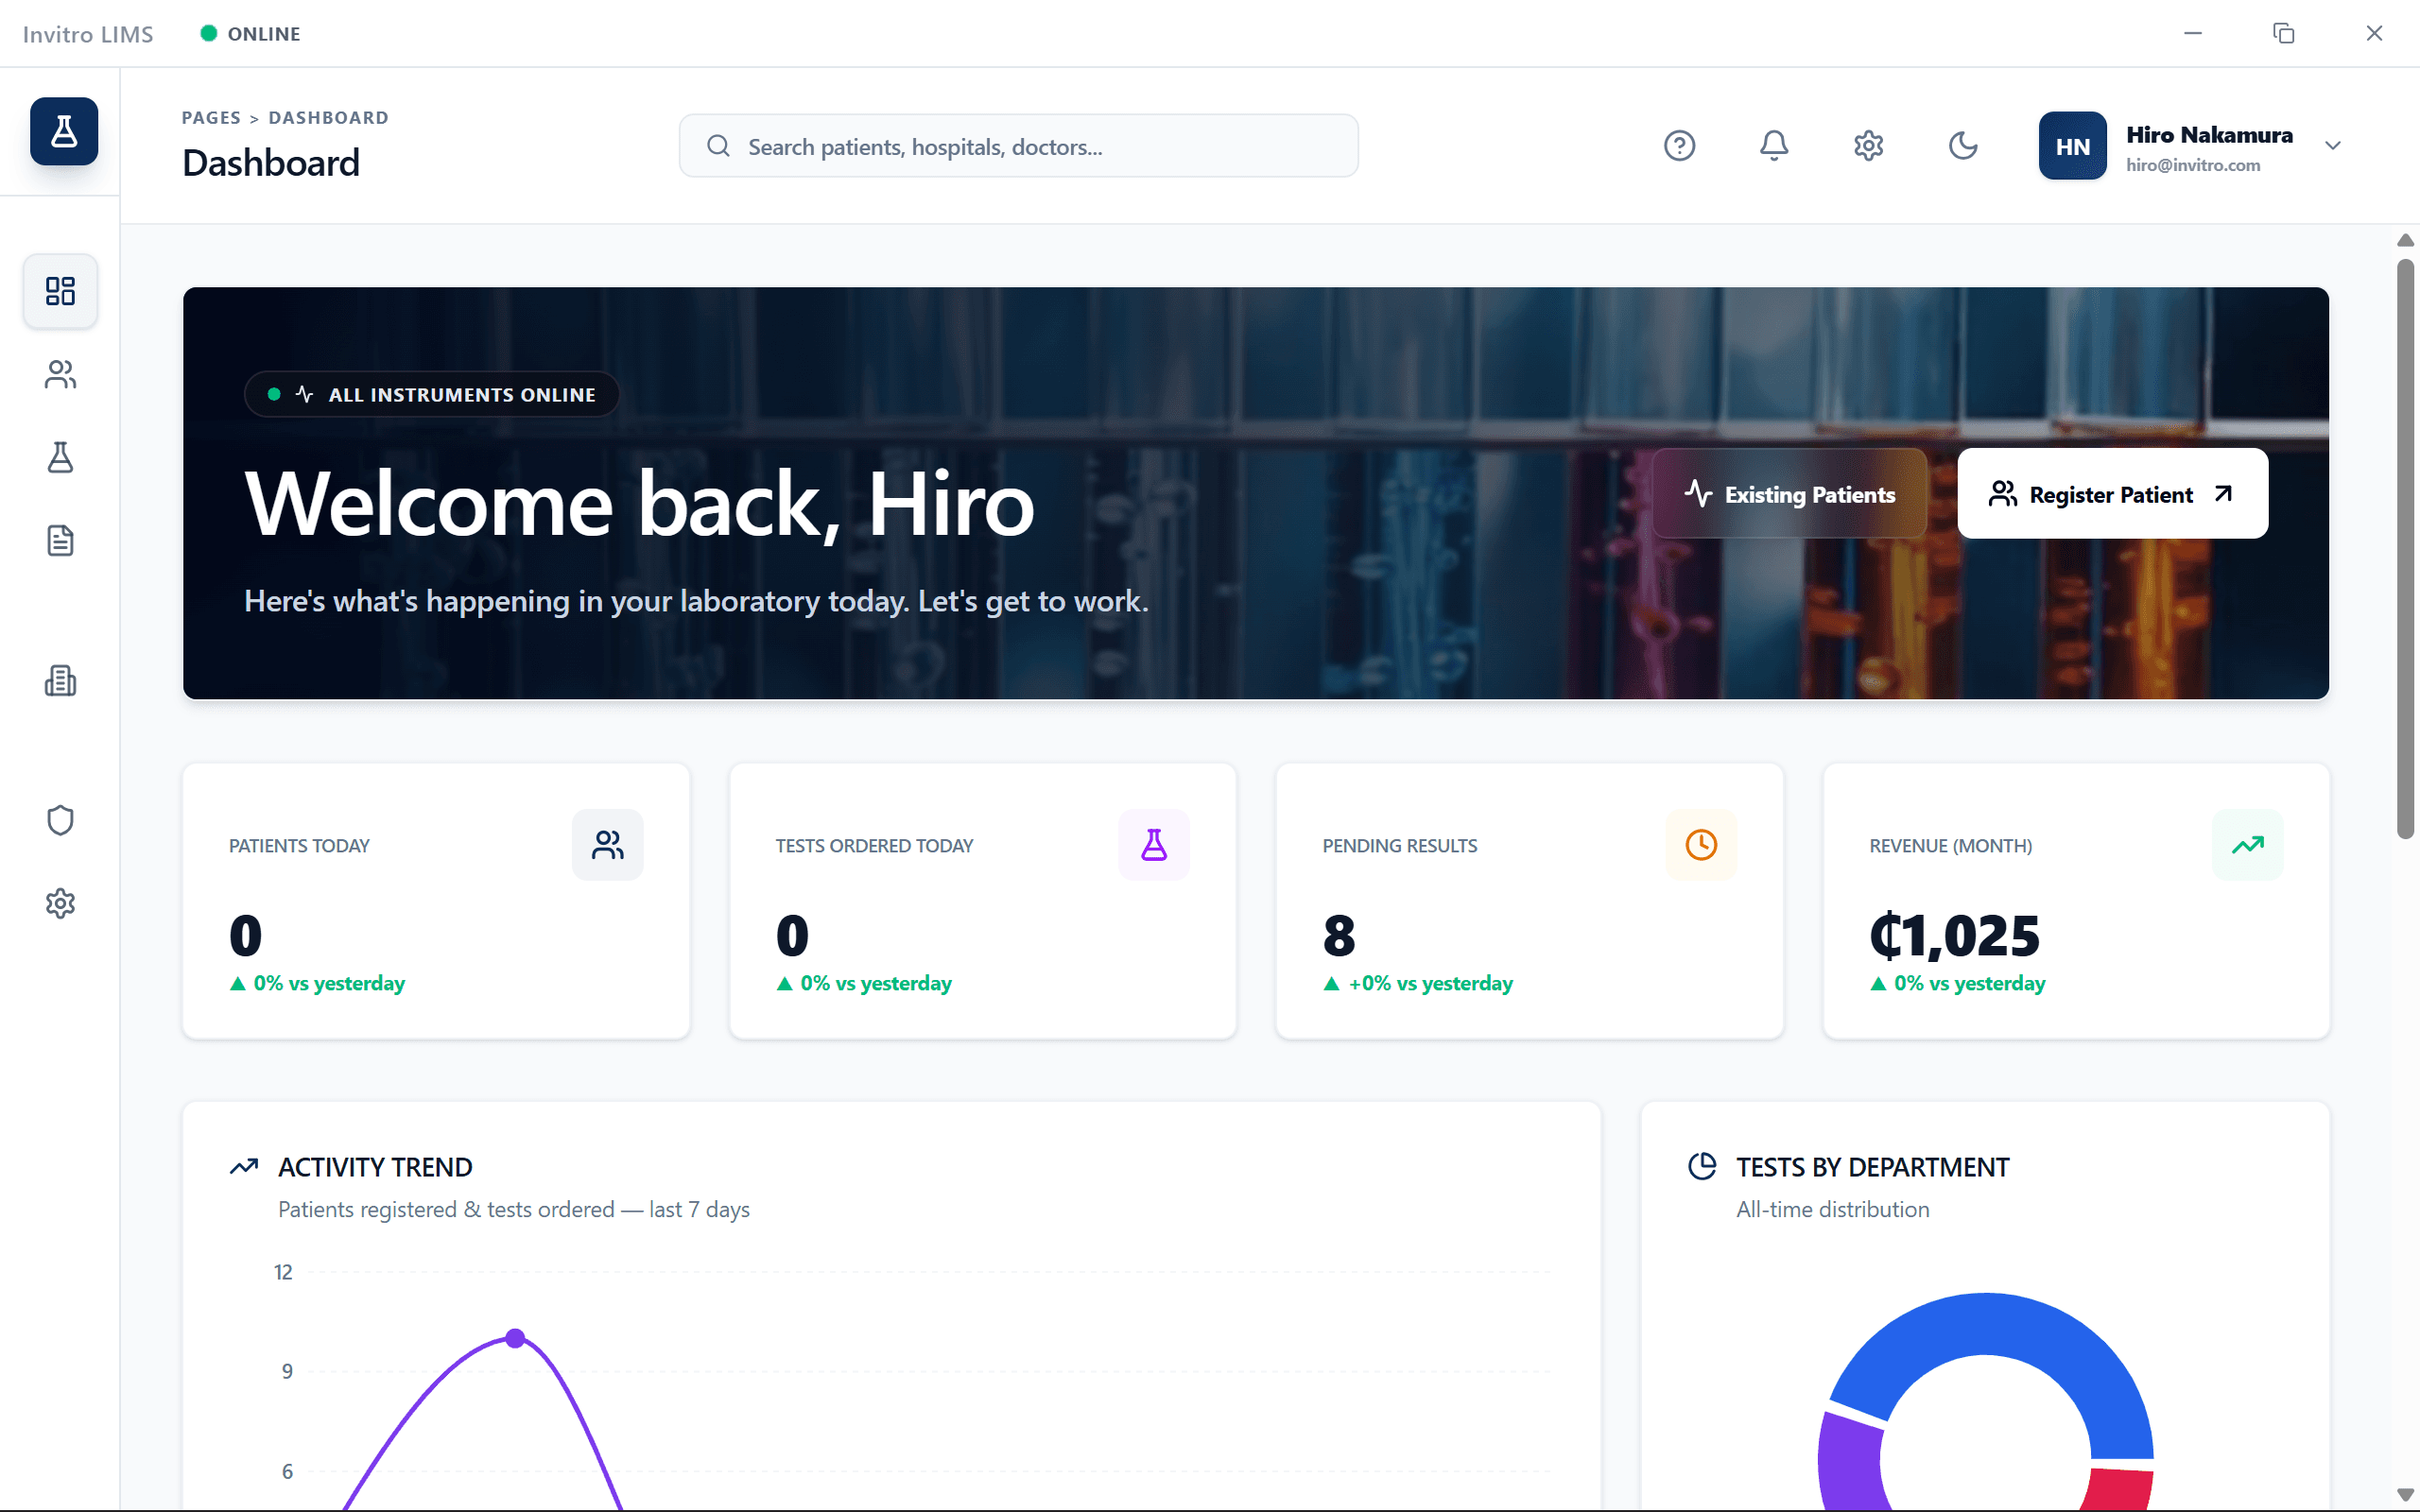Click the PAGES breadcrumb link

pos(211,118)
